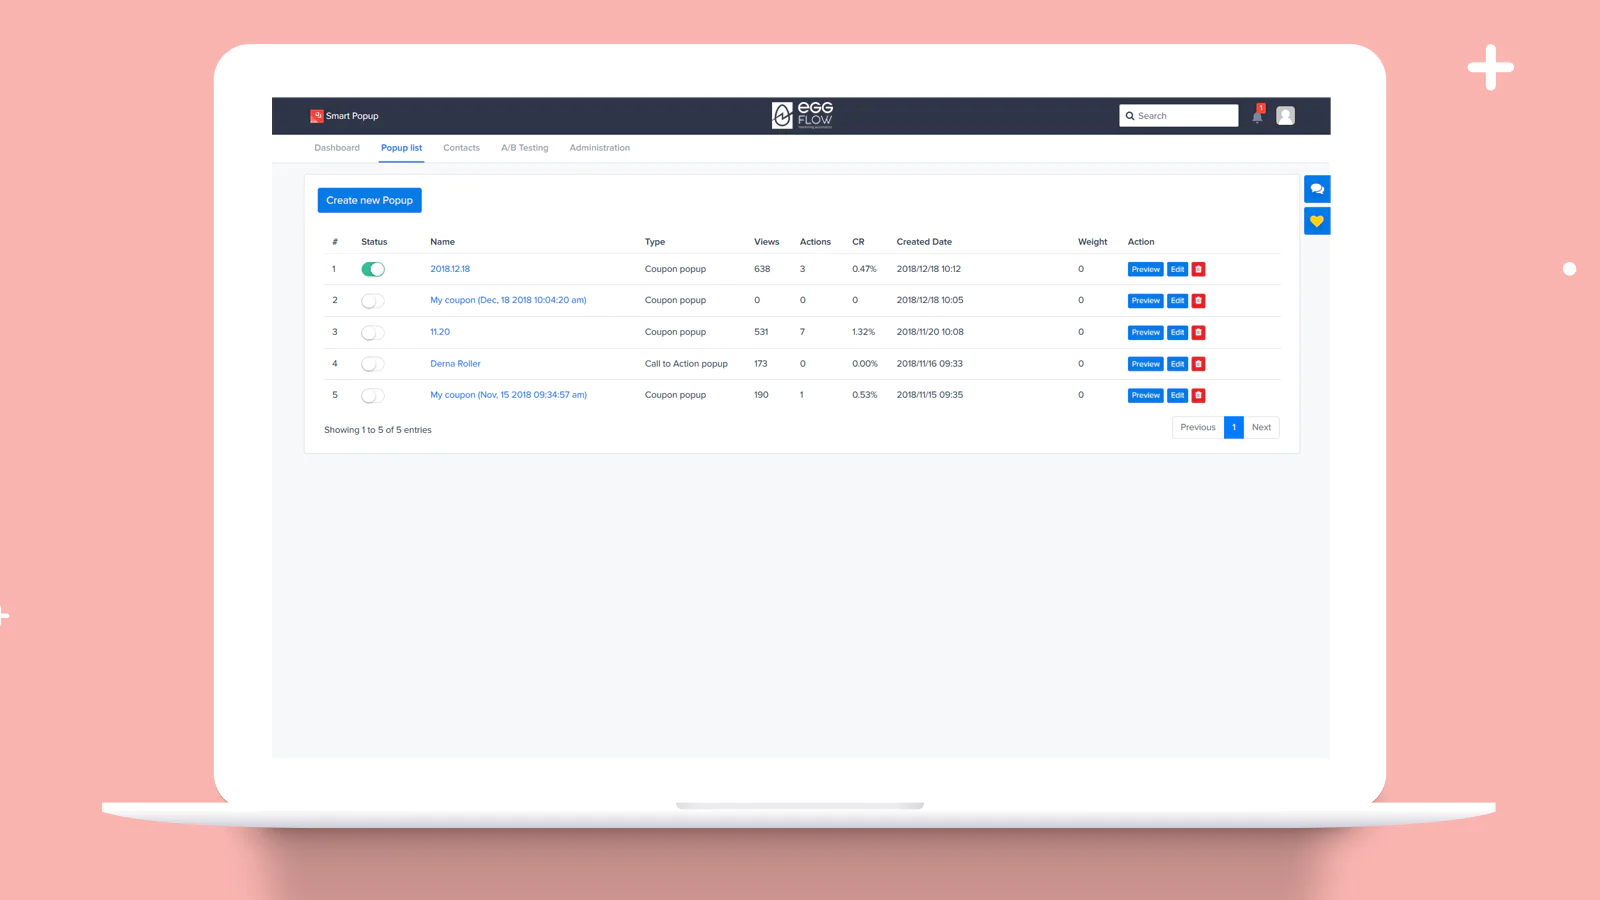Open the user profile avatar

pyautogui.click(x=1285, y=116)
